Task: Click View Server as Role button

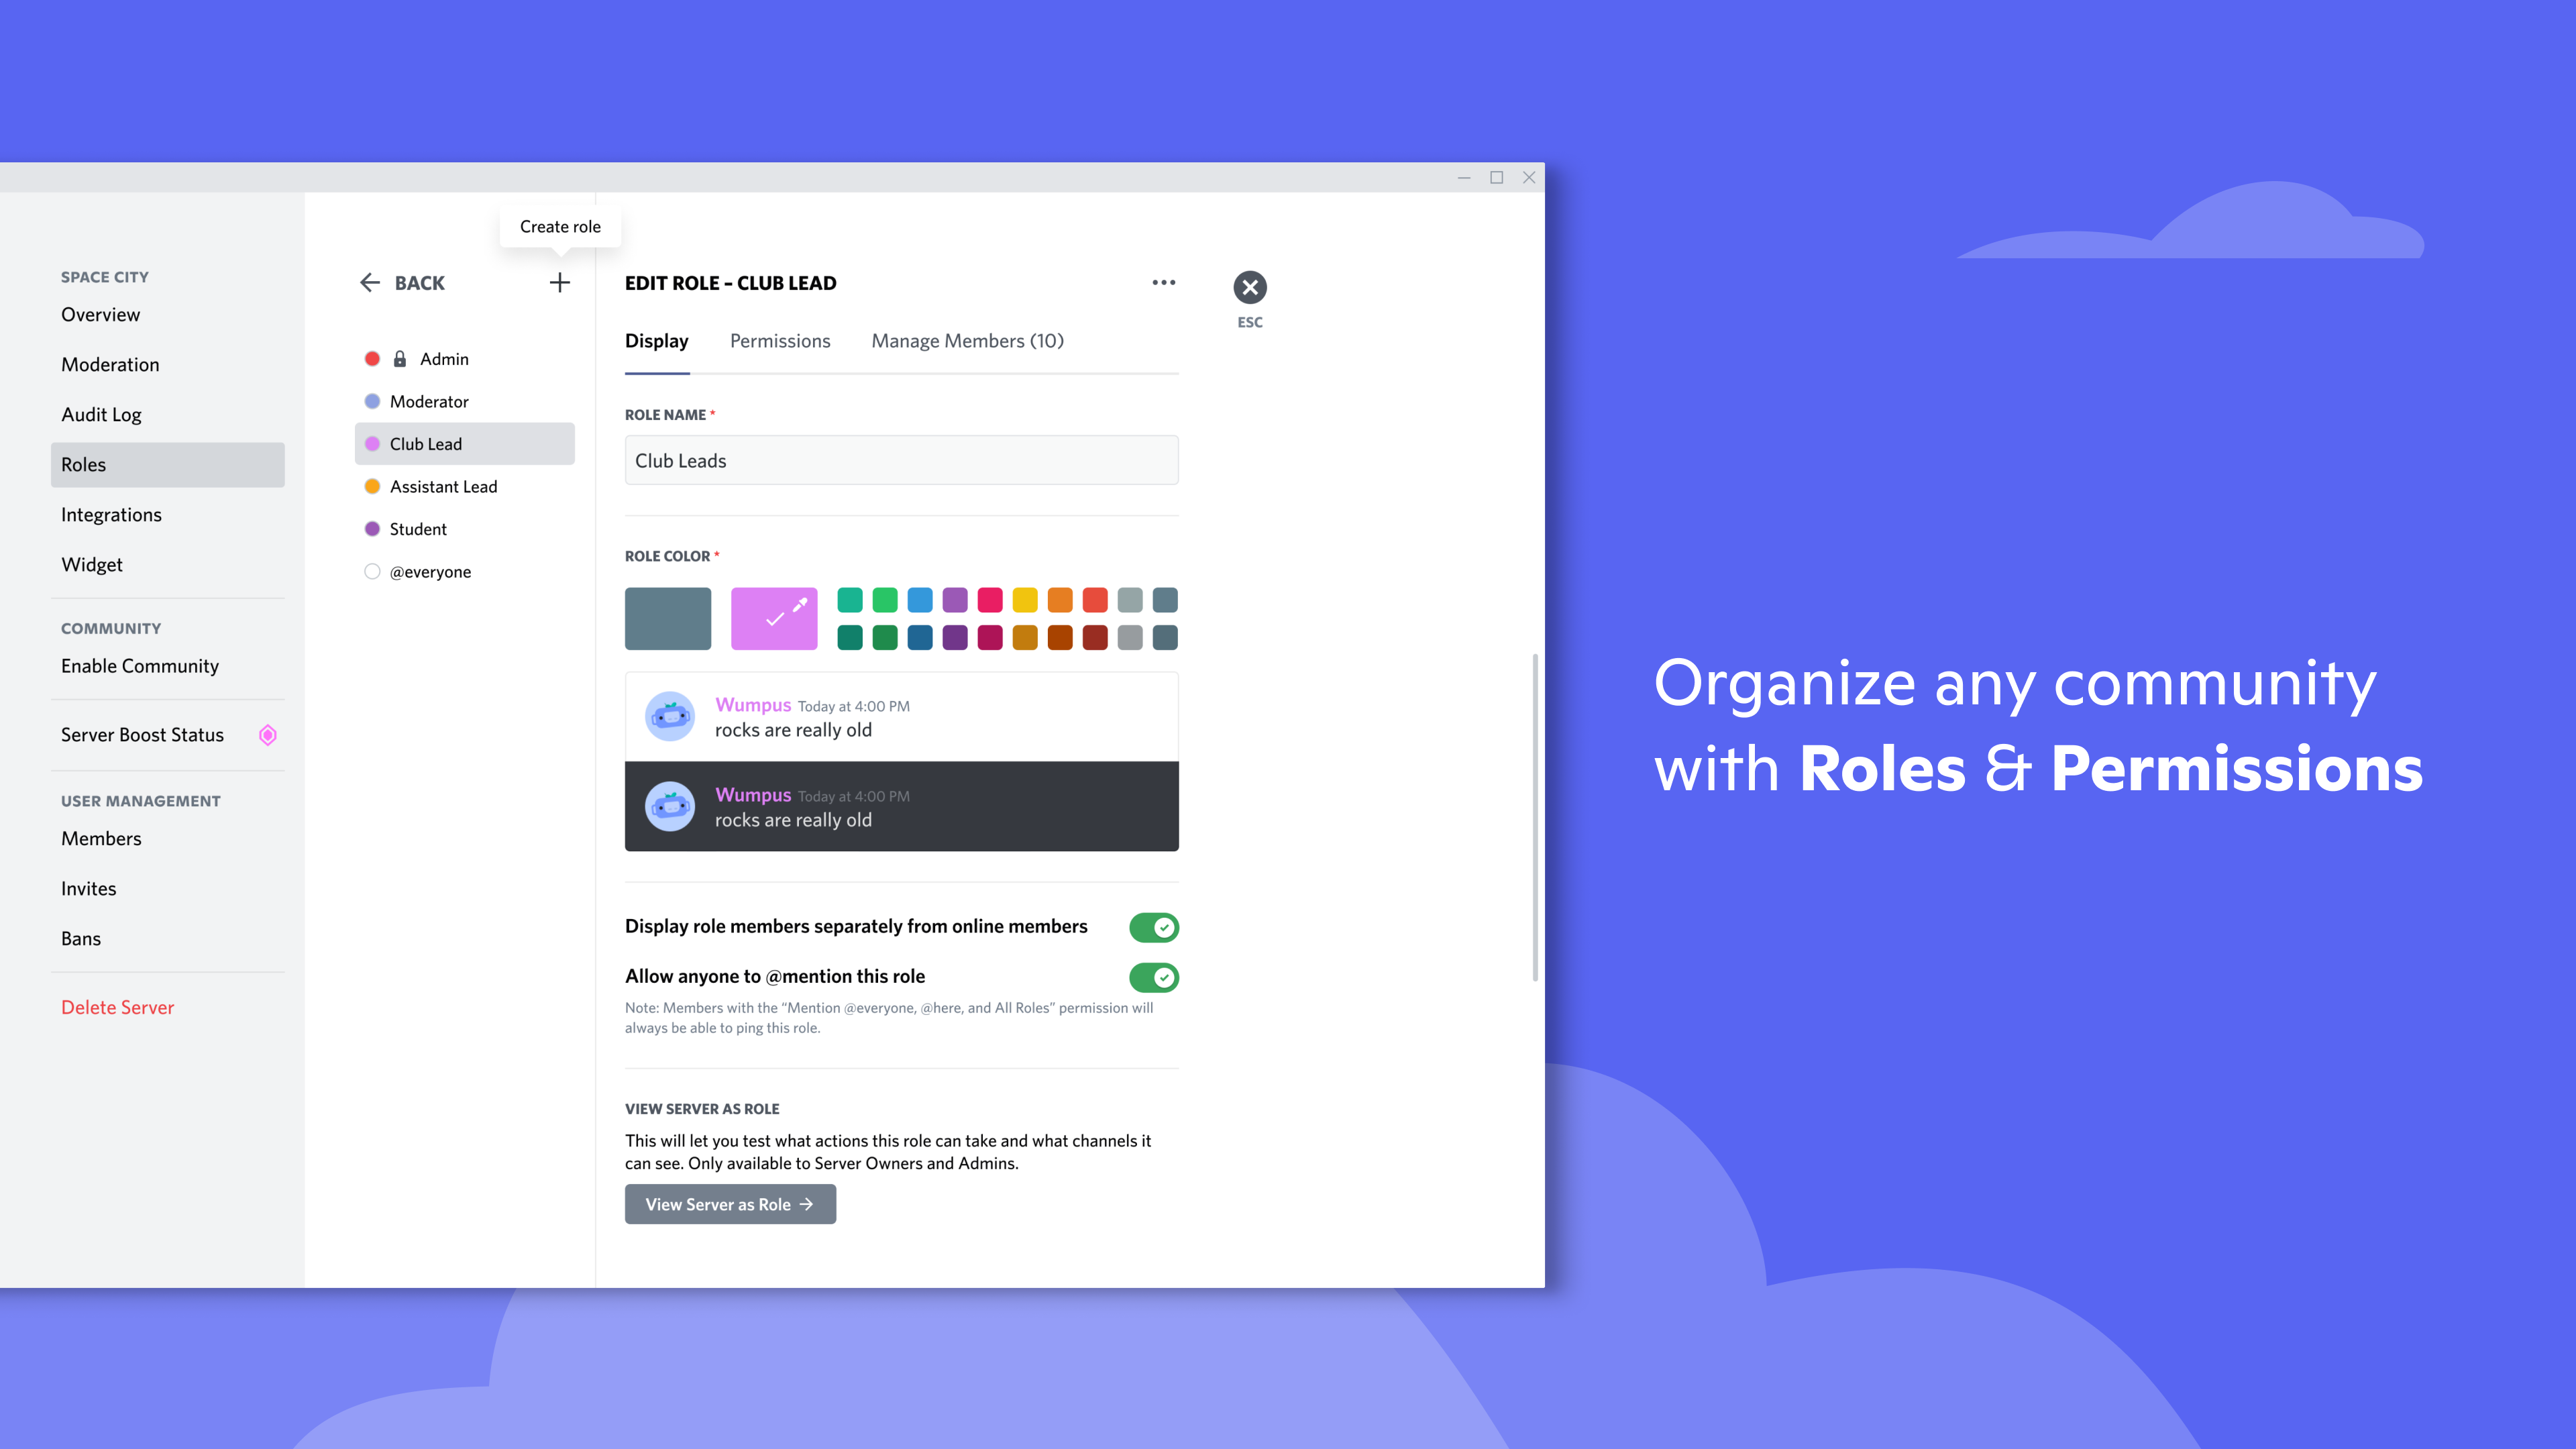Action: coord(729,1205)
